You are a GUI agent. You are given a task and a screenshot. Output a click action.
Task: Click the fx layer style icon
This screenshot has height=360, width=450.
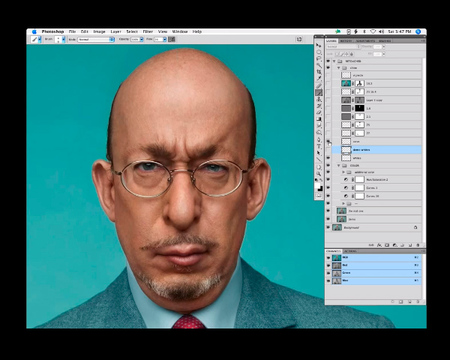pos(379,245)
